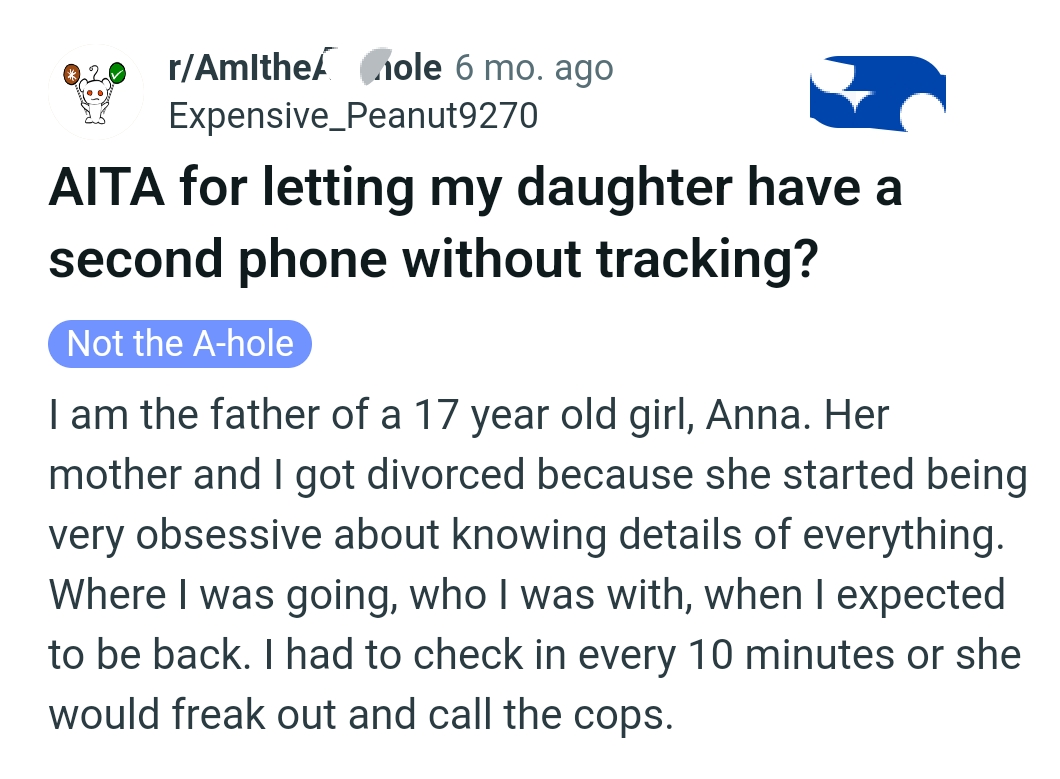Image resolution: width=1060 pixels, height=779 pixels.
Task: Click the avatar's circular profile picture frame
Action: pos(95,91)
